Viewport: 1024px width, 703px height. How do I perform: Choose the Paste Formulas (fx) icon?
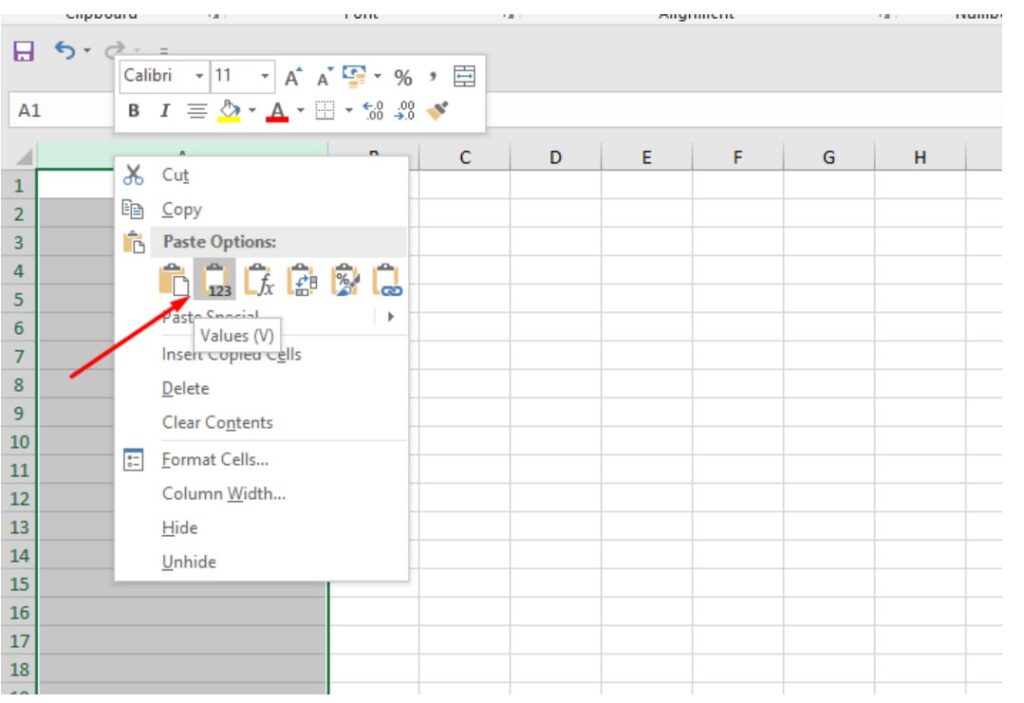click(258, 280)
